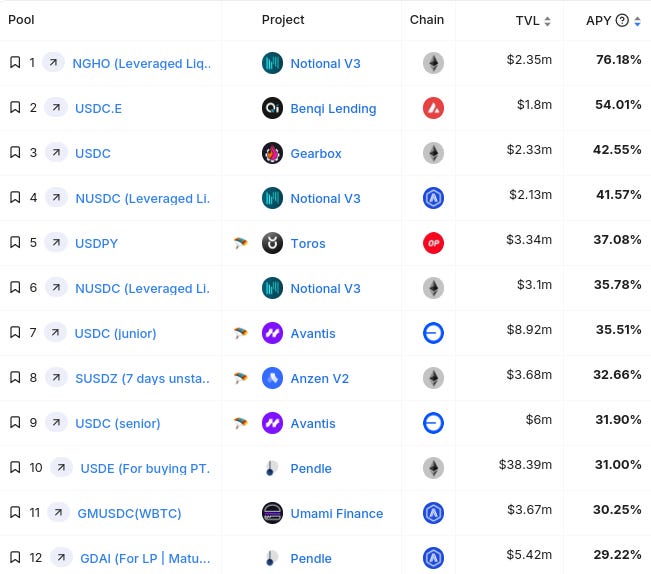Screen dimensions: 651x574
Task: Select the 29.22% APY value
Action: [x=617, y=554]
